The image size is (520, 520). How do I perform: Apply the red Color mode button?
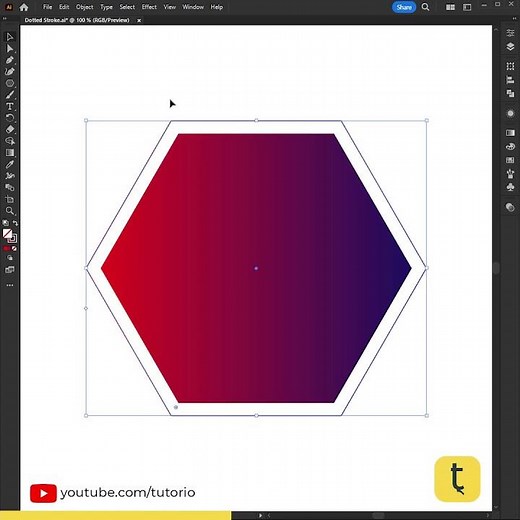point(6,249)
